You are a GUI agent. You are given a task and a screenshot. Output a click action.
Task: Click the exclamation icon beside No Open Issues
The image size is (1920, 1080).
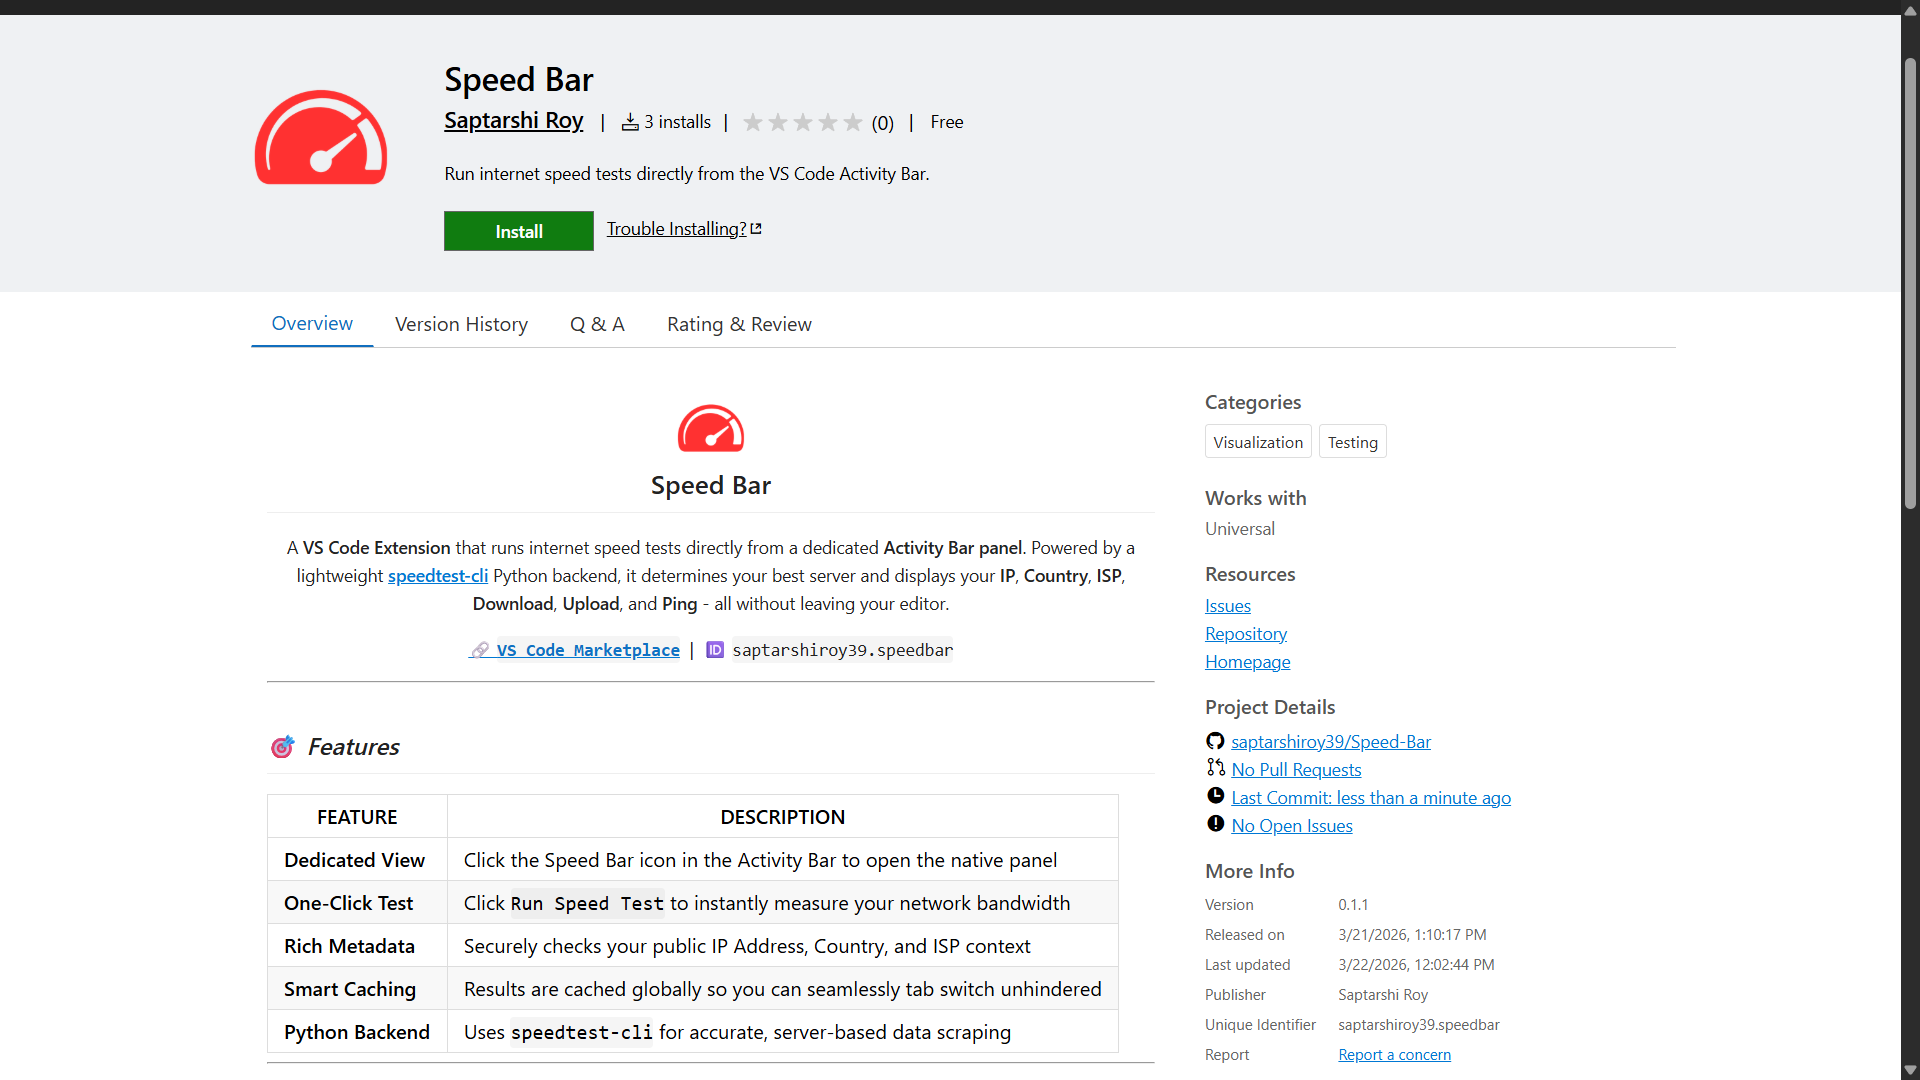click(x=1215, y=824)
